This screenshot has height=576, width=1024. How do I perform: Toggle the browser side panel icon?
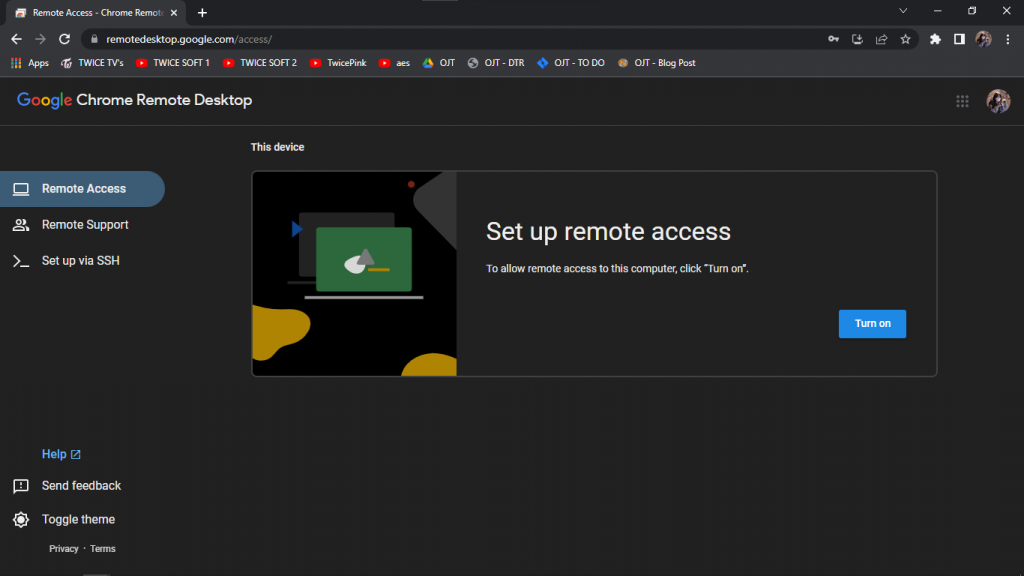(959, 39)
